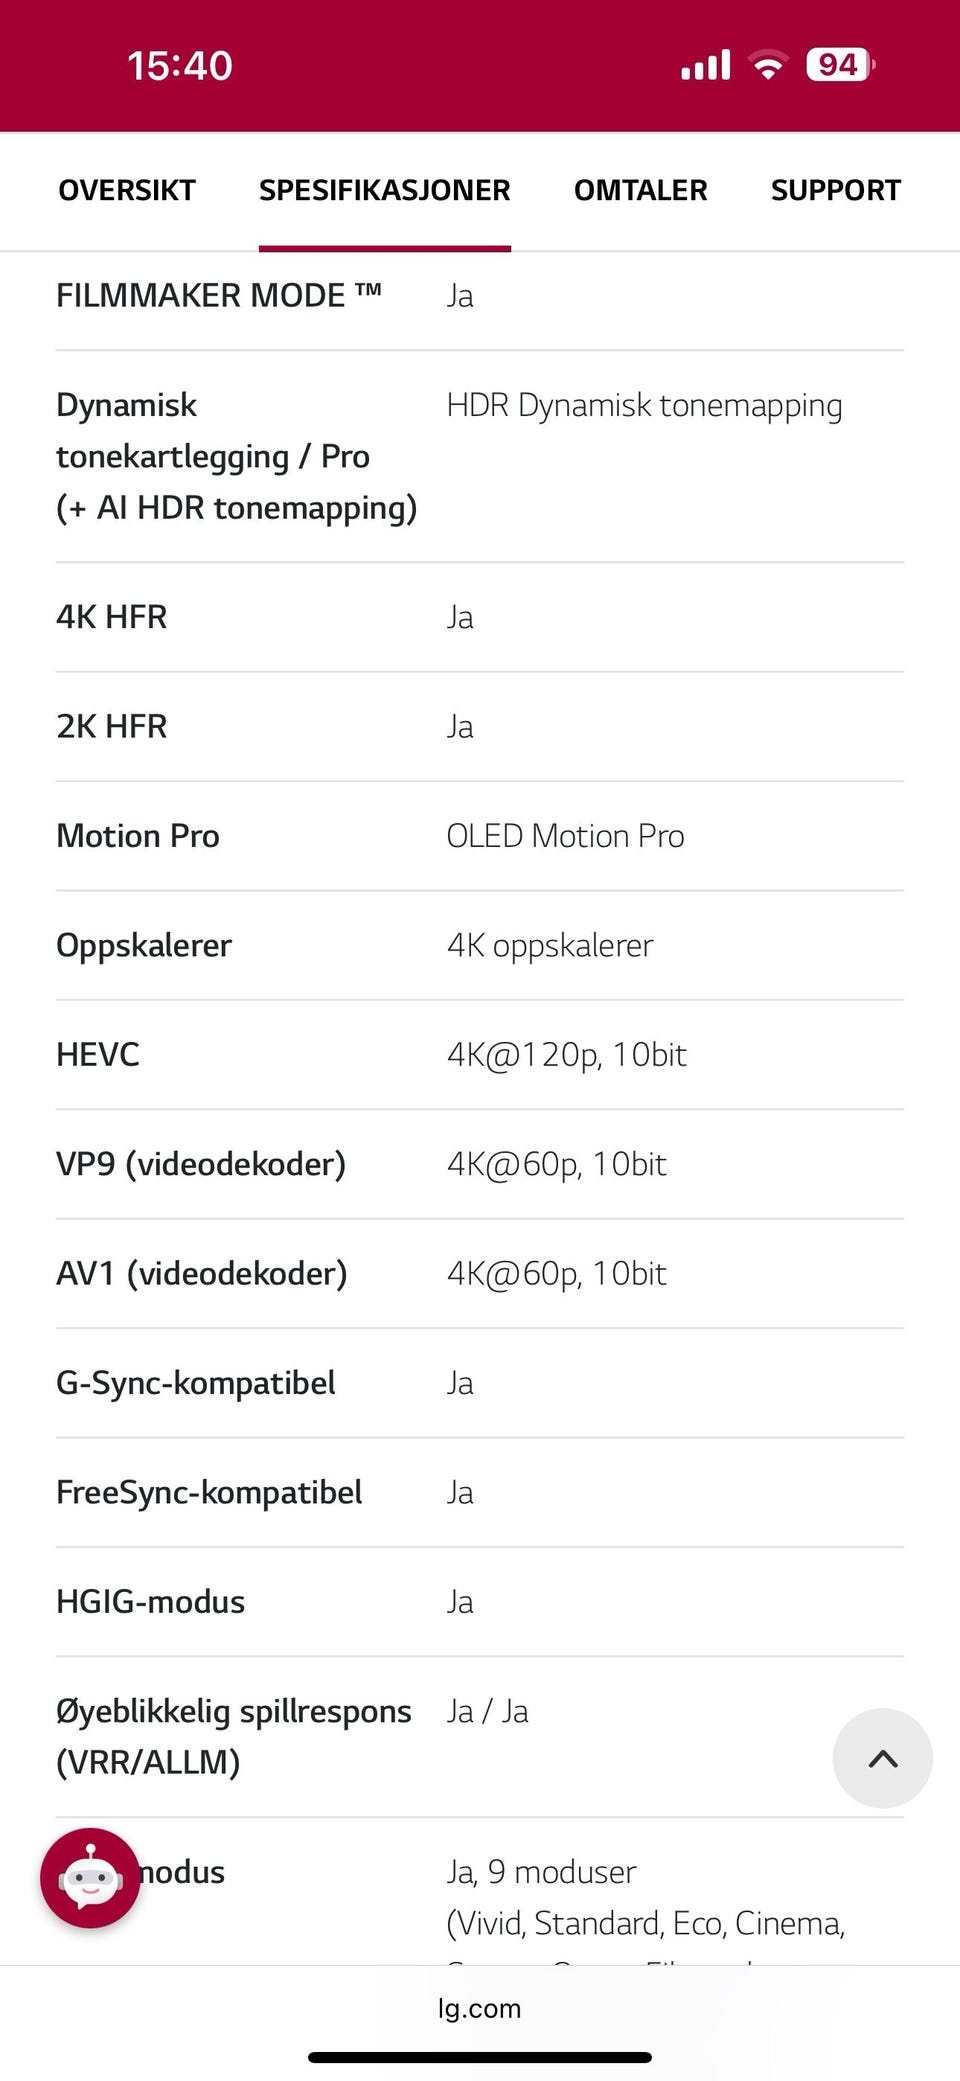Tap the Wi-Fi status icon
960x2081 pixels.
coord(768,65)
